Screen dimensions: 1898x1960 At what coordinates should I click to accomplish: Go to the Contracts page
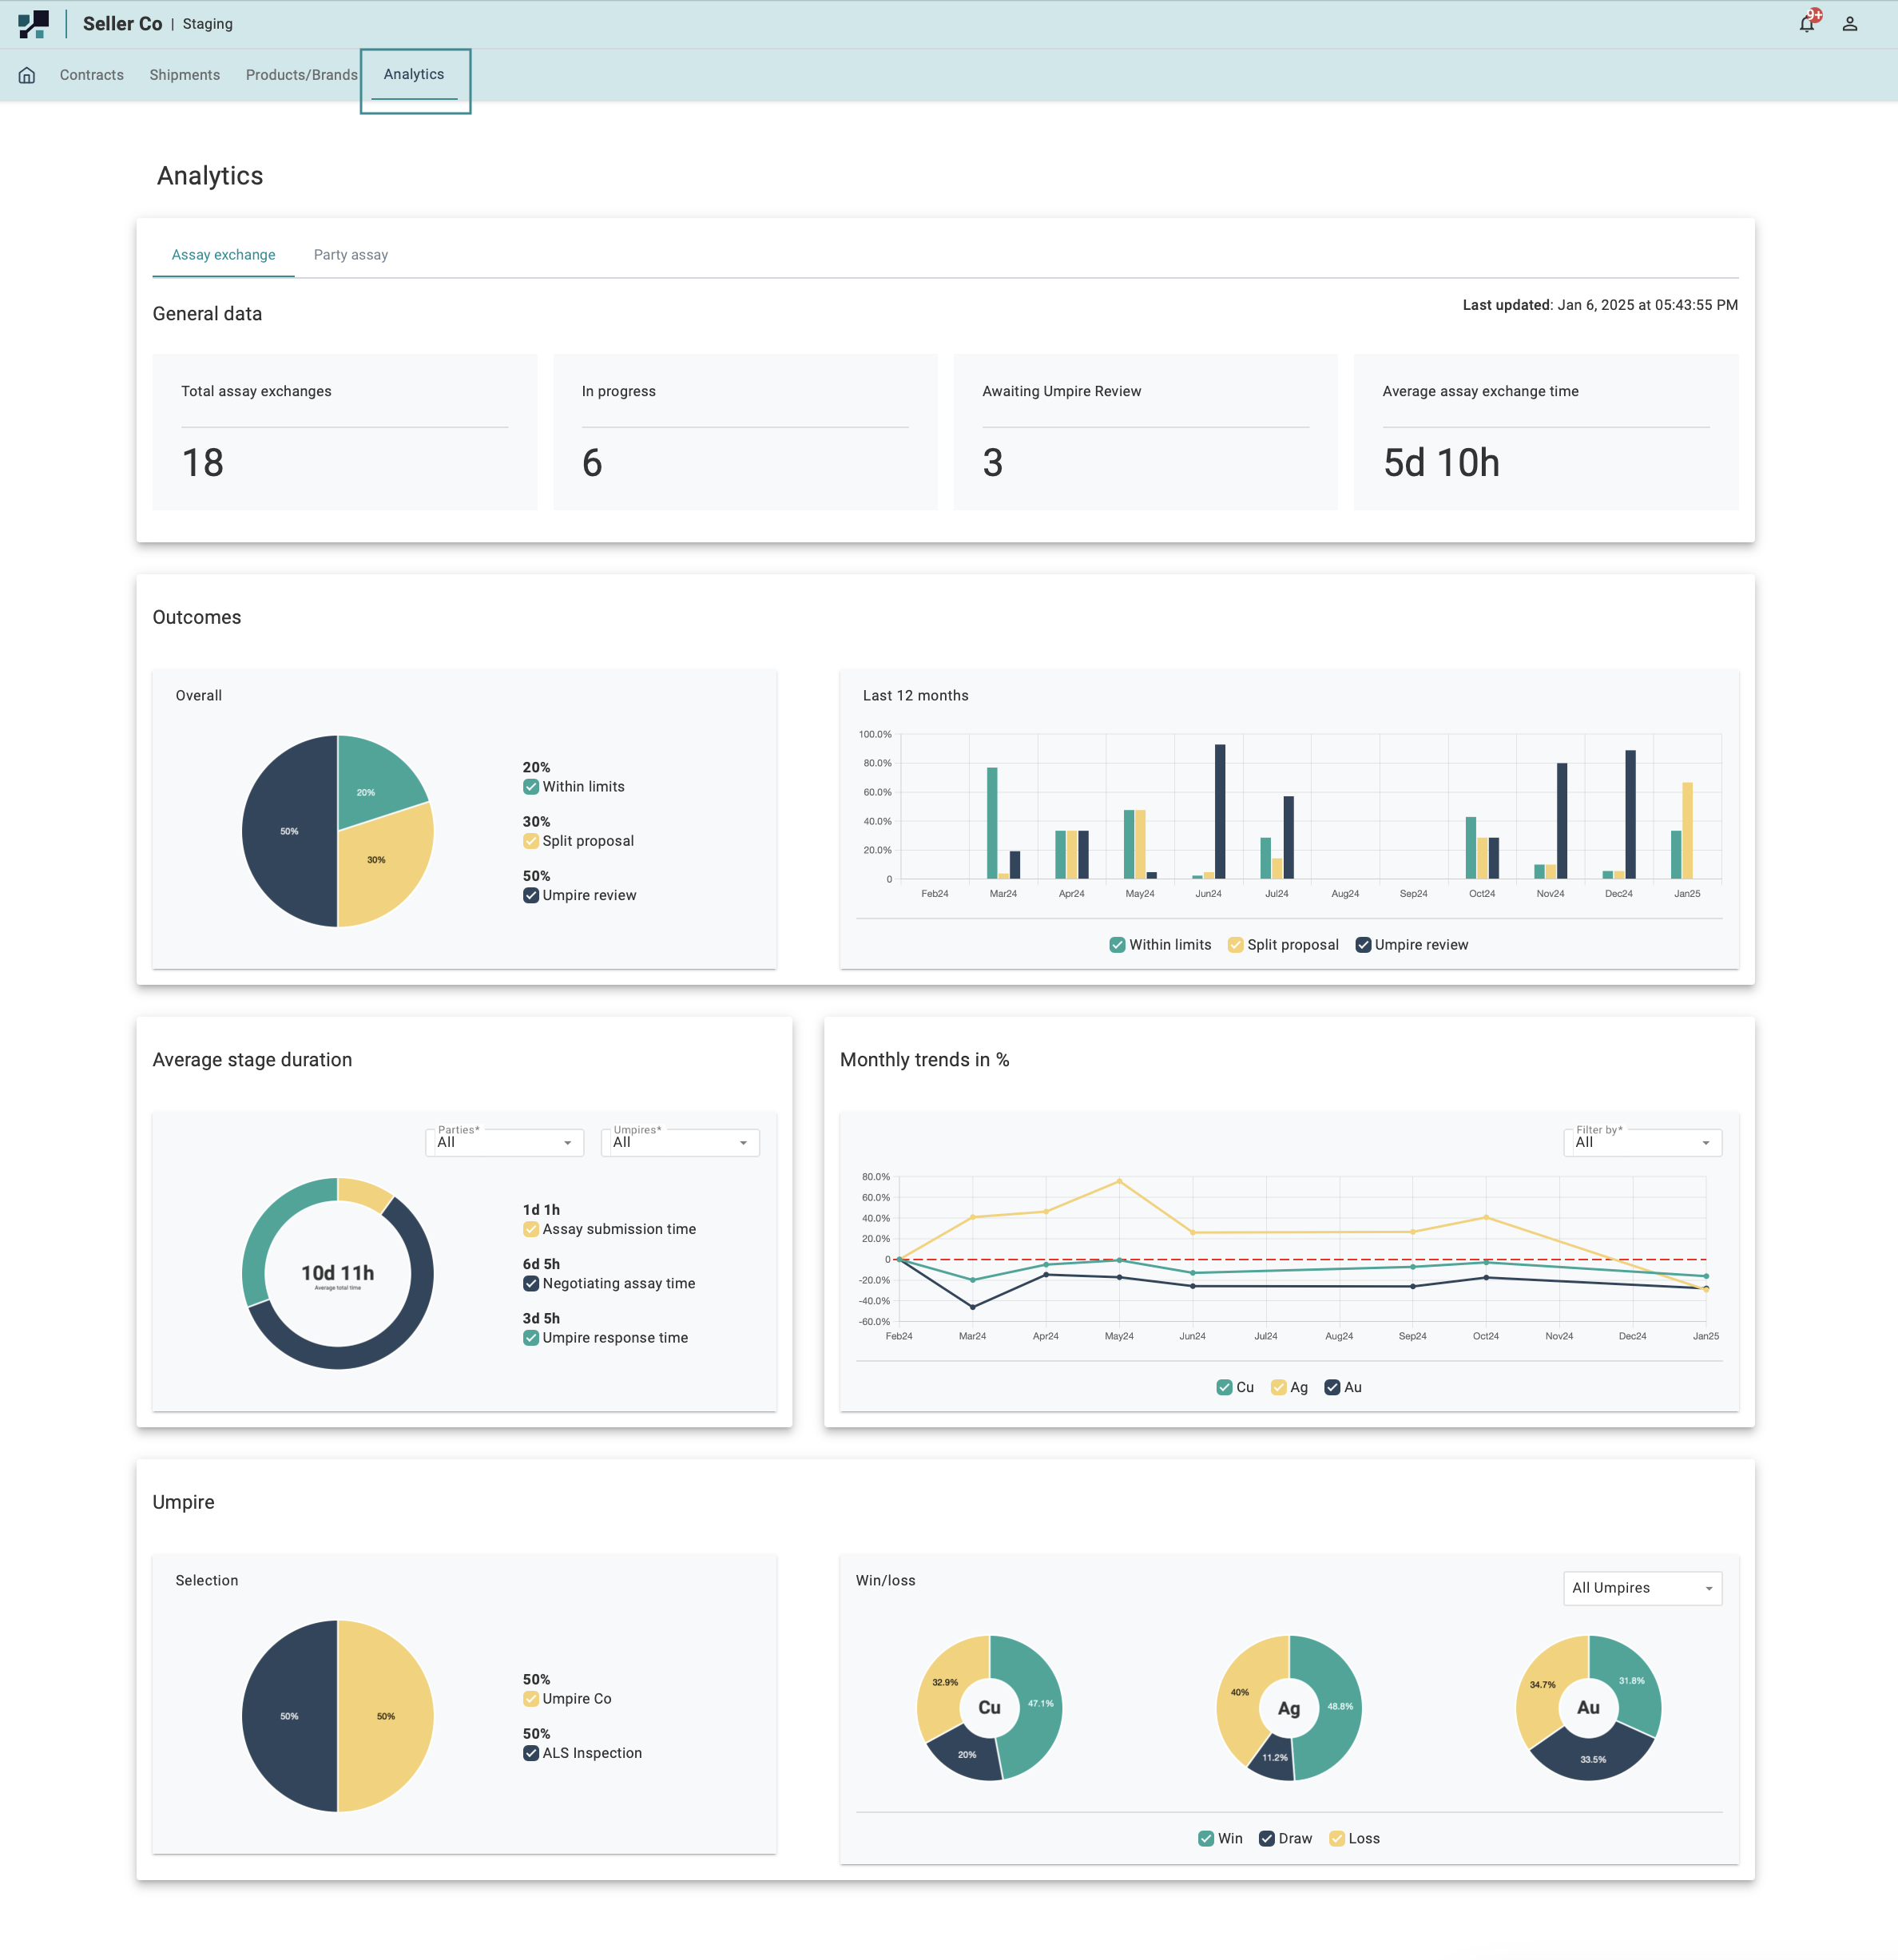coord(91,75)
